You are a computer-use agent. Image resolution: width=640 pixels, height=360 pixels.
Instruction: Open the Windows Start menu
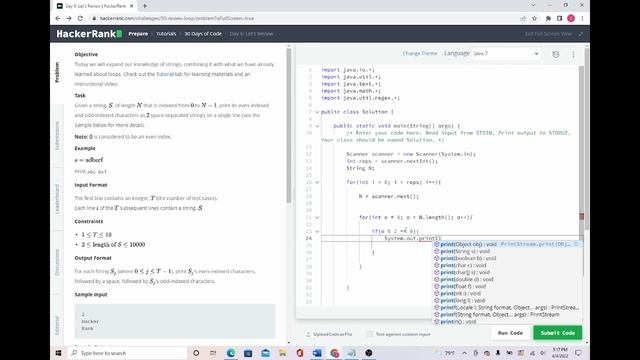coord(58,353)
